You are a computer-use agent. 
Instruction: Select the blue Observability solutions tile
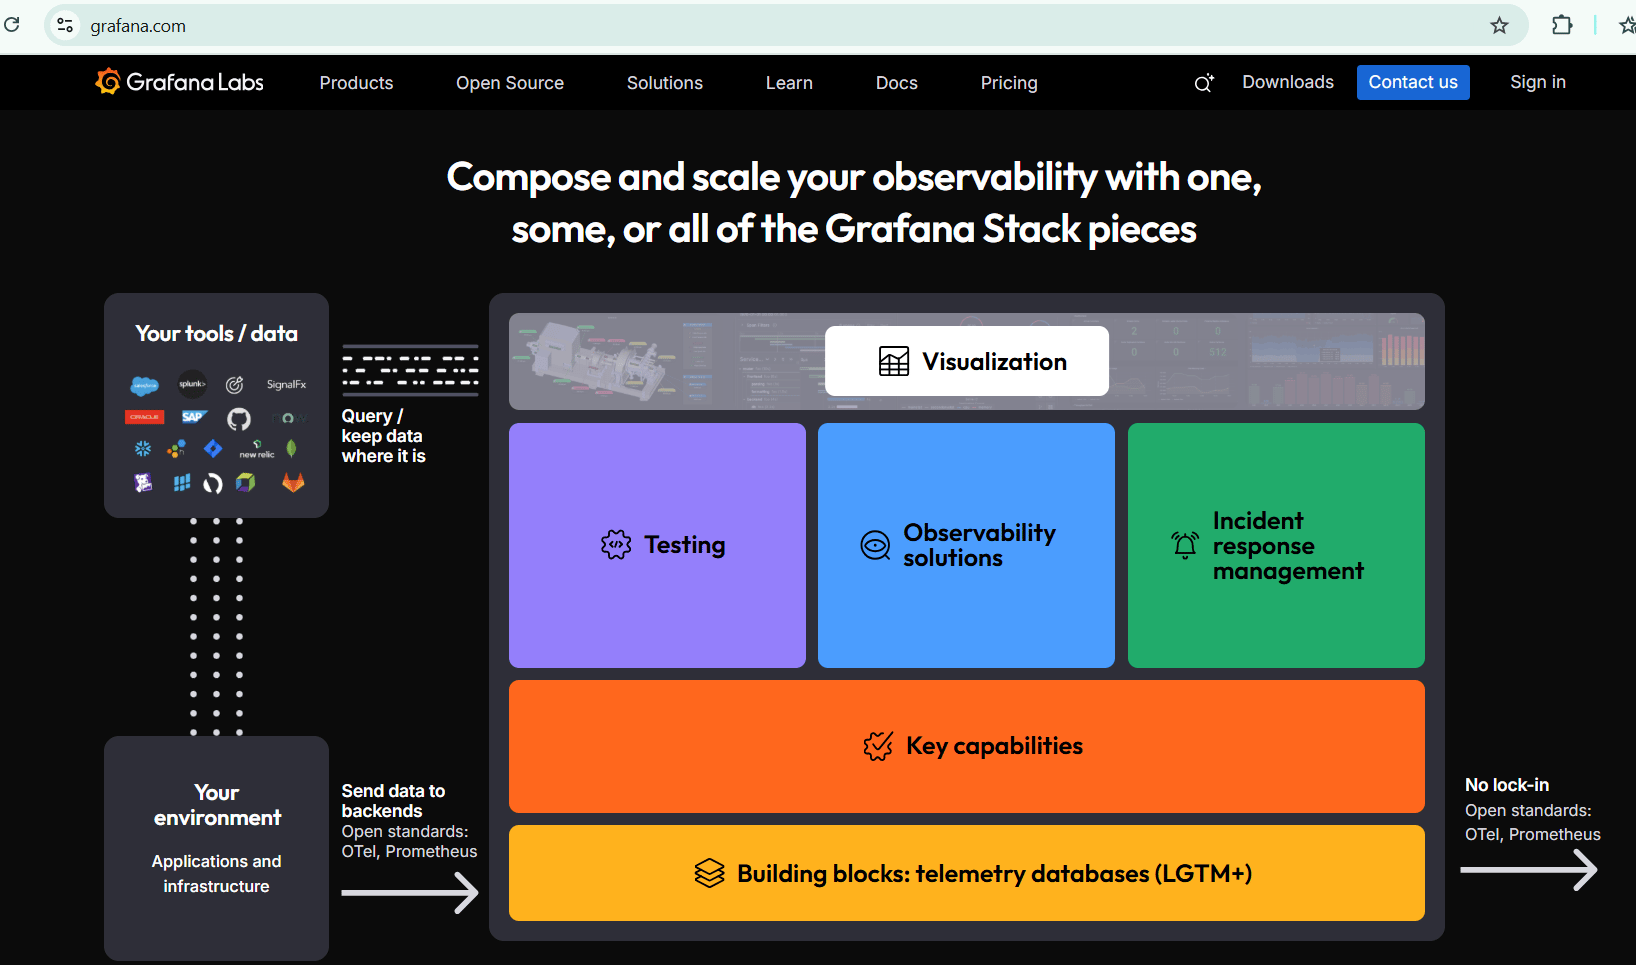click(966, 545)
